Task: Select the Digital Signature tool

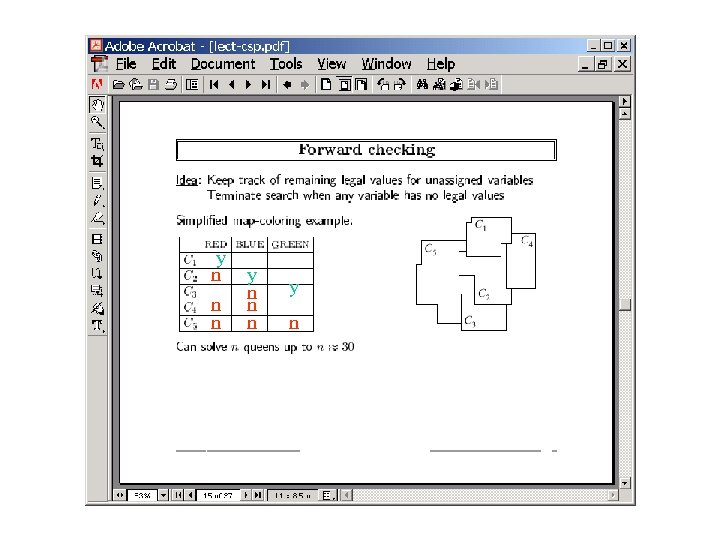Action: pyautogui.click(x=97, y=308)
